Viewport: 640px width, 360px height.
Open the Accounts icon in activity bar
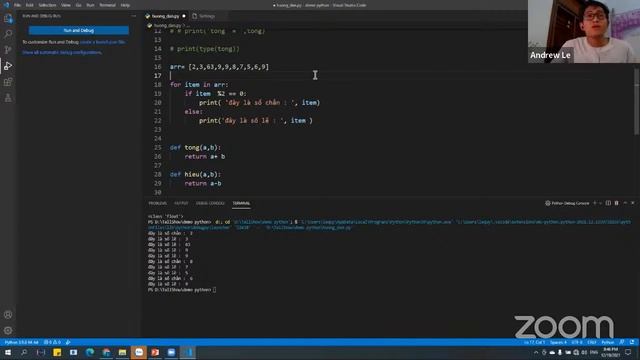point(8,315)
